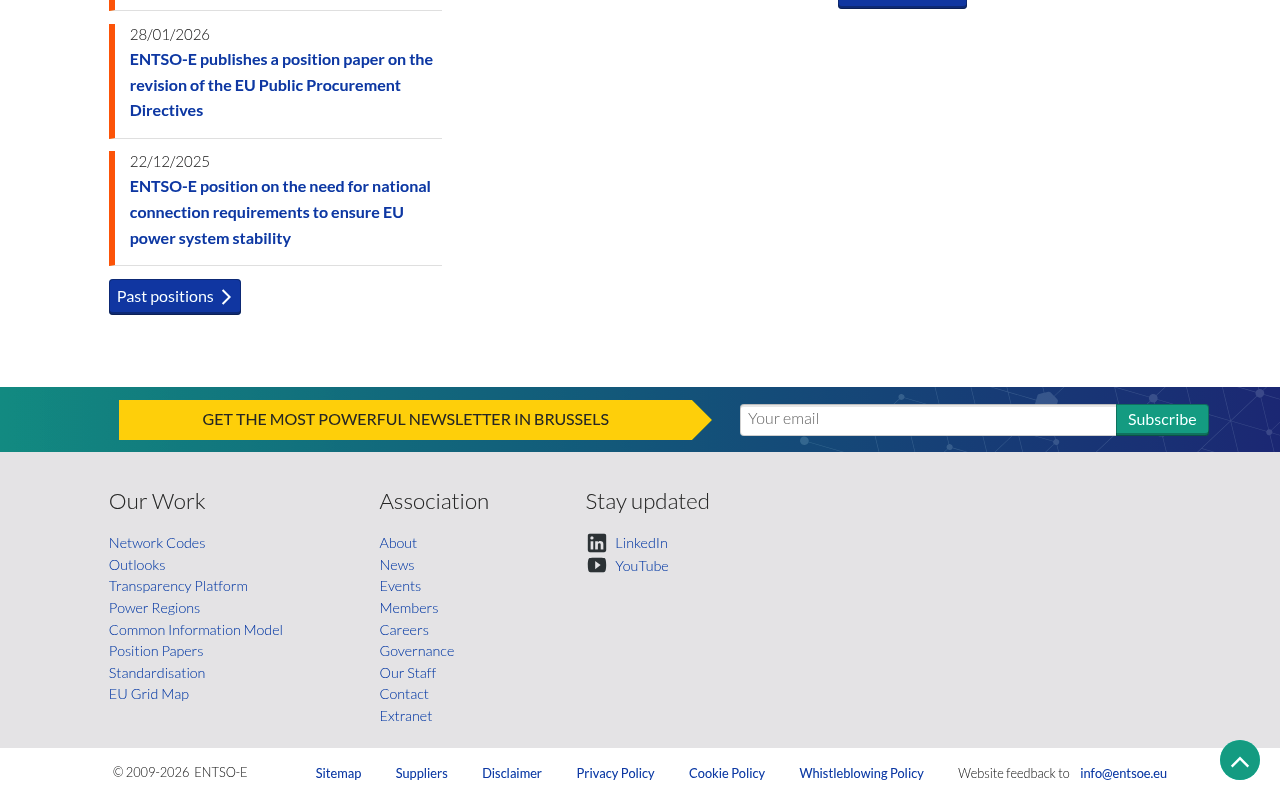
Task: Click the LinkedIn logo icon
Action: click(x=597, y=543)
